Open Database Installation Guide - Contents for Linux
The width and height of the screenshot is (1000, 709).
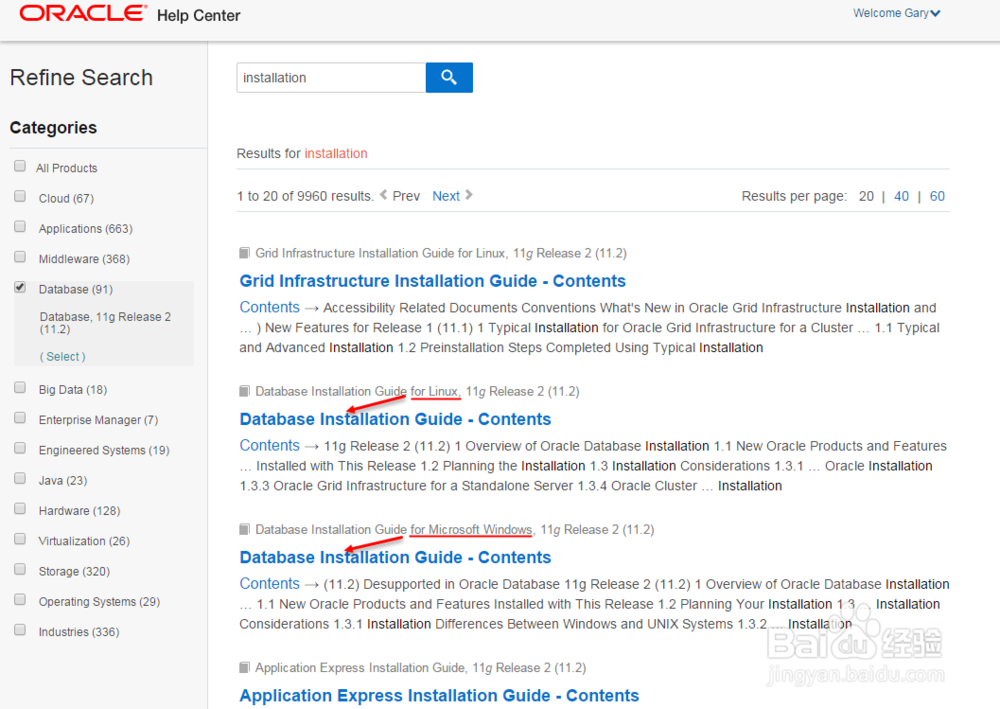pos(395,420)
